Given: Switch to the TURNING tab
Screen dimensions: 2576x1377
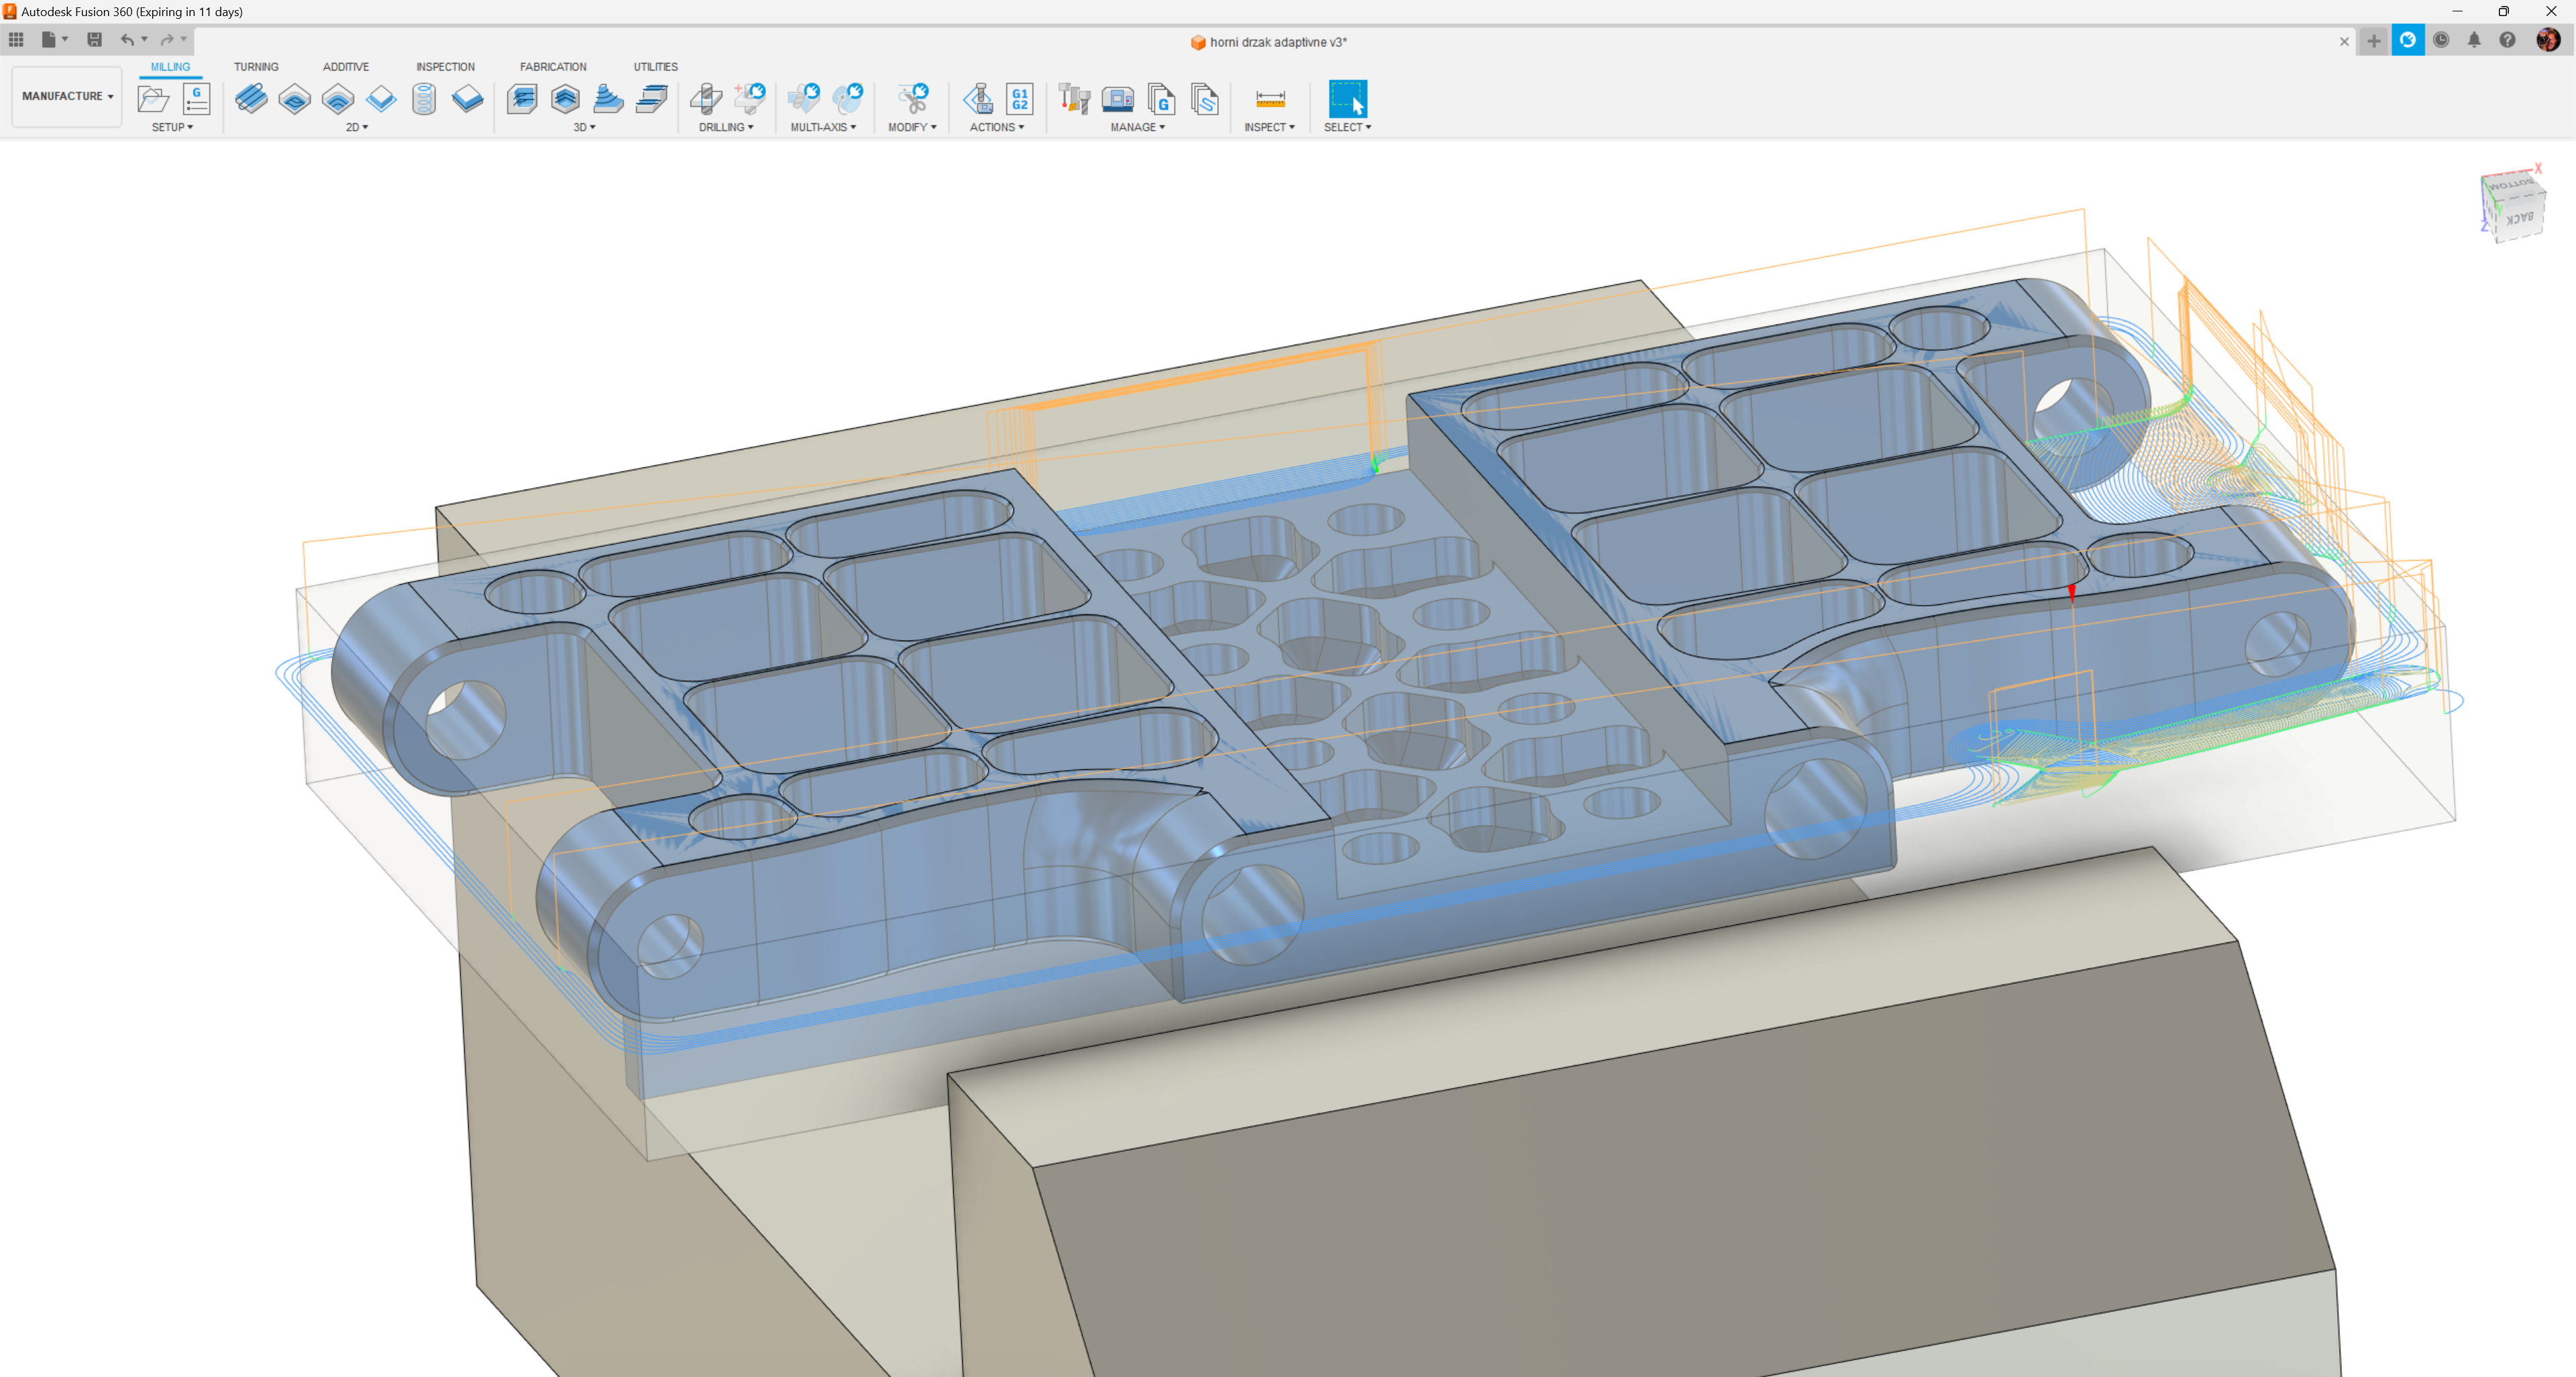Looking at the screenshot, I should [x=256, y=67].
